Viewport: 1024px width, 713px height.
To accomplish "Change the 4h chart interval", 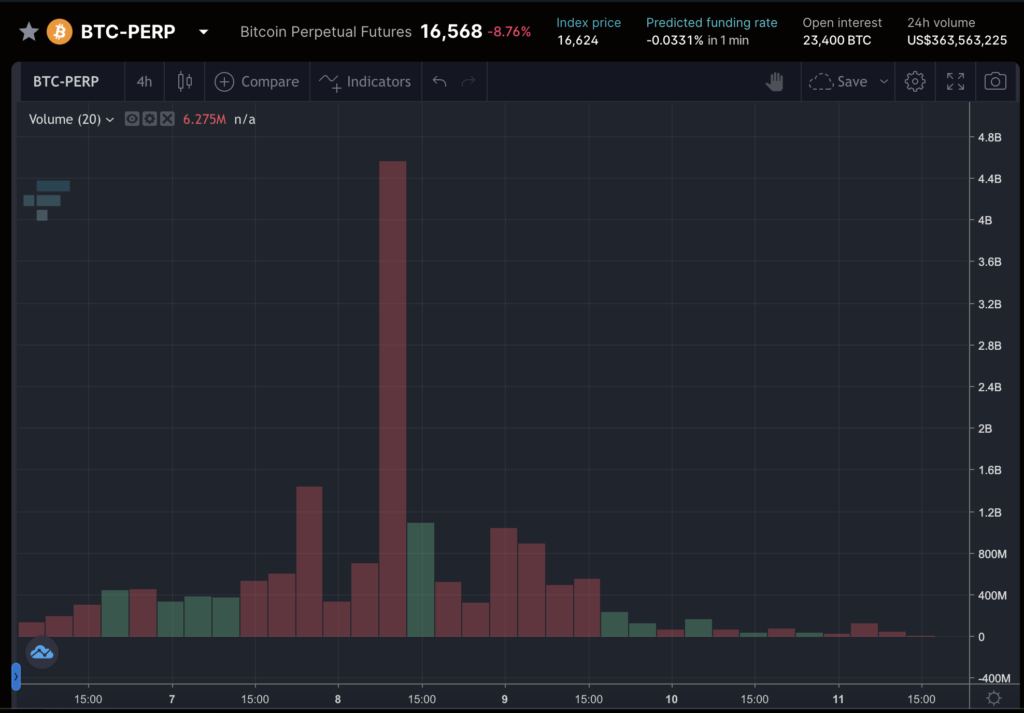I will click(x=145, y=82).
